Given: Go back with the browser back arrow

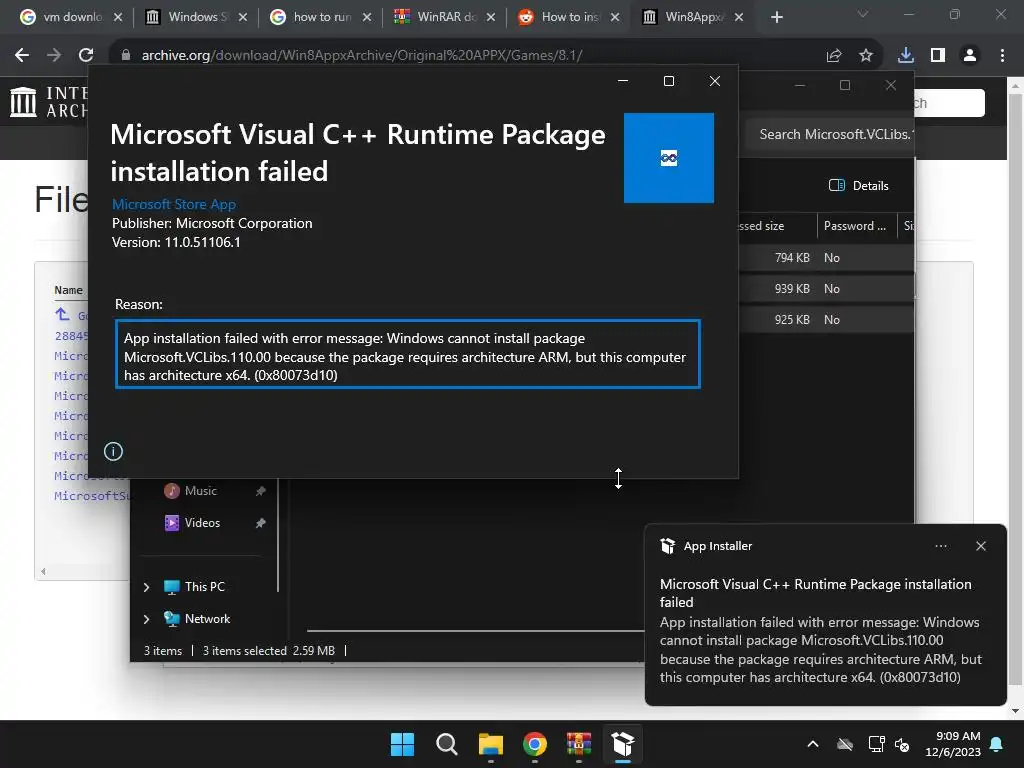Looking at the screenshot, I should (22, 55).
